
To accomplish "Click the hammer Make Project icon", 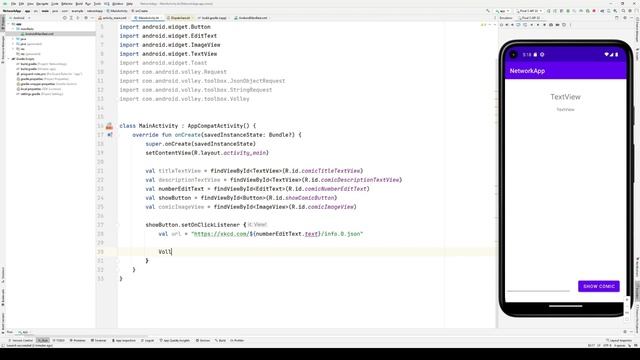I will [x=488, y=11].
